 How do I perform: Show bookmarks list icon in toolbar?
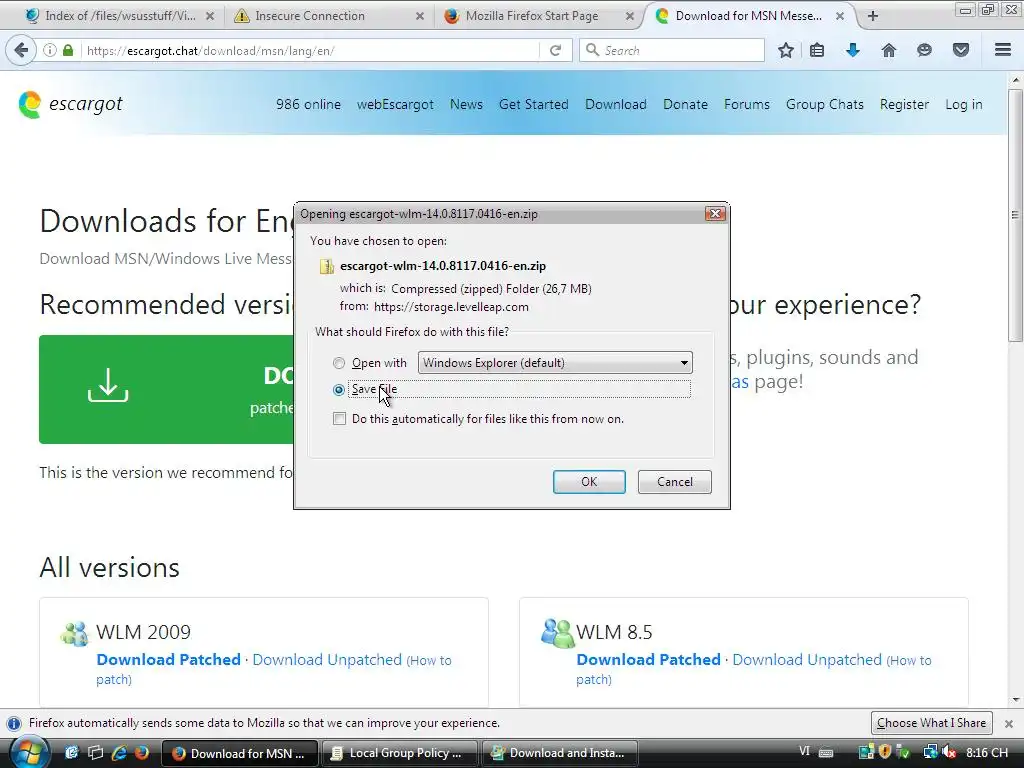point(817,50)
